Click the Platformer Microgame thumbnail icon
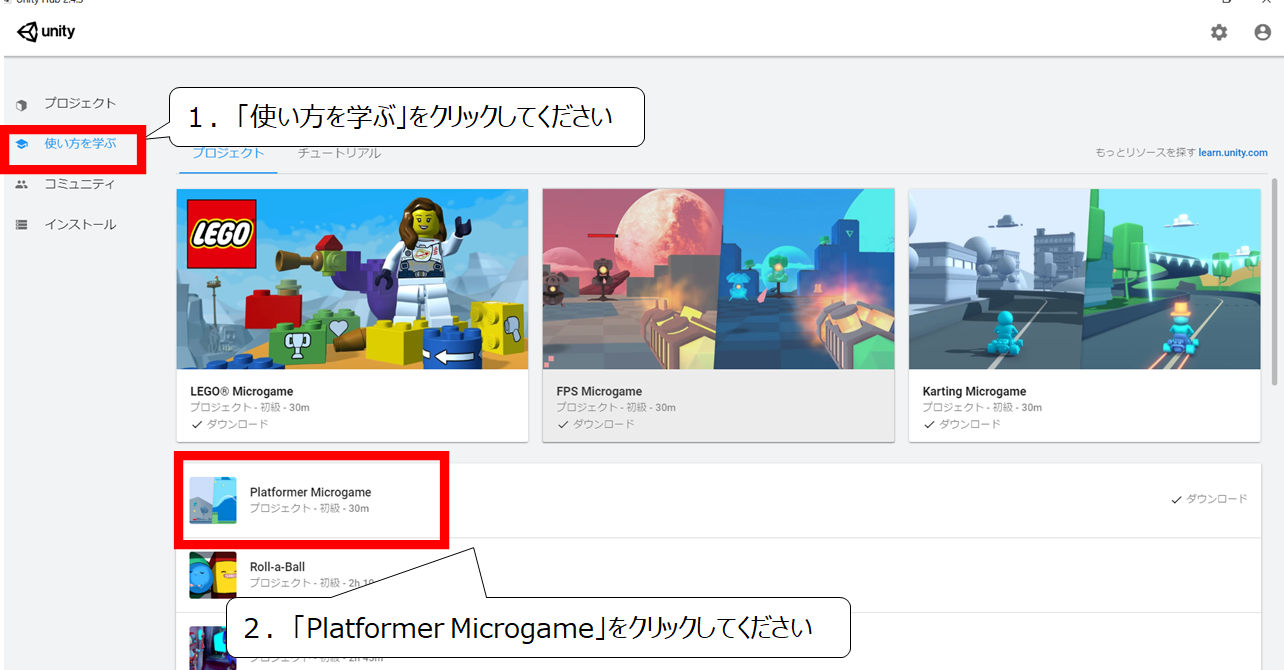The height and width of the screenshot is (670, 1284). (213, 500)
